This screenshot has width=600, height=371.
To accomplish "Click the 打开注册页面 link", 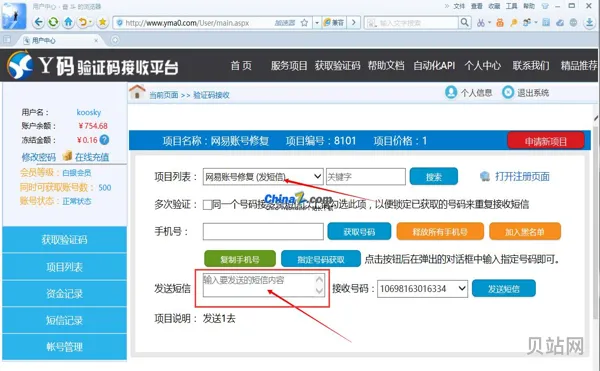I will 522,176.
